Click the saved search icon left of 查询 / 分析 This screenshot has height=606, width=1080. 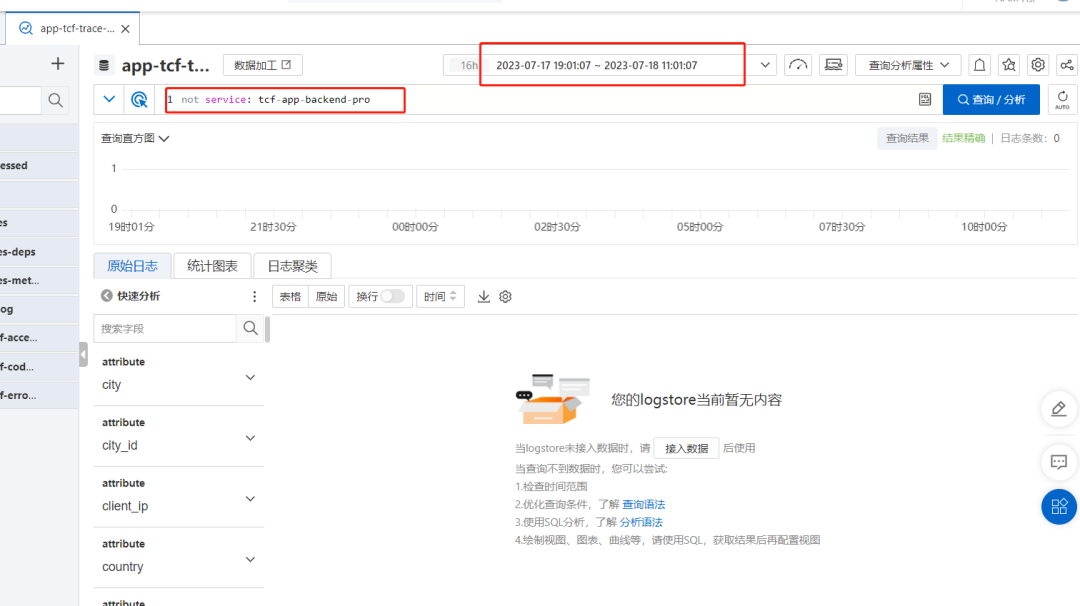[925, 100]
